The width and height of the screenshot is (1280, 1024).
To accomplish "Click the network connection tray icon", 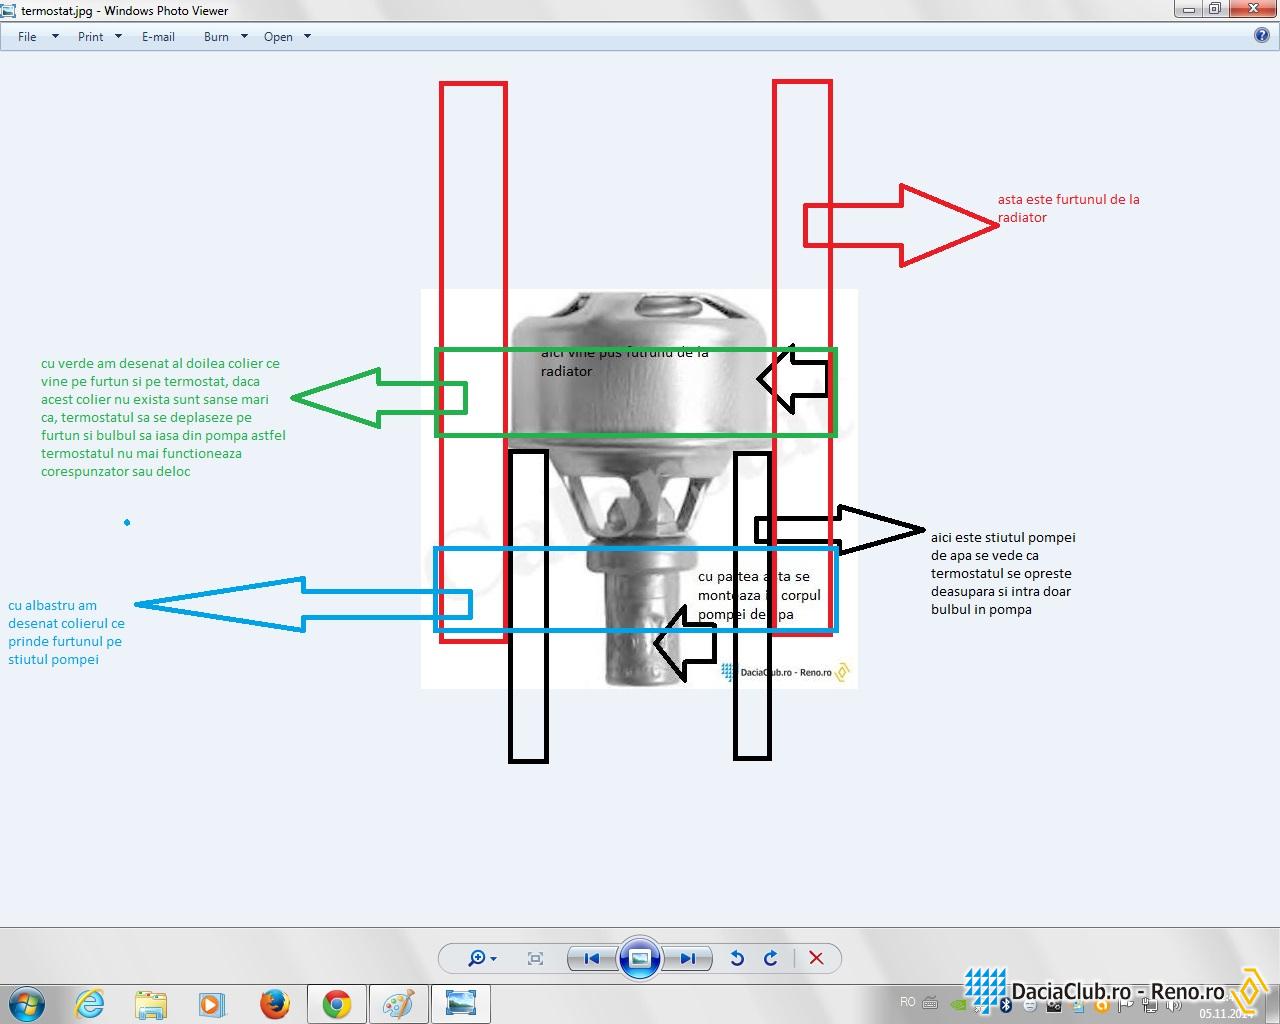I will (x=1150, y=1005).
